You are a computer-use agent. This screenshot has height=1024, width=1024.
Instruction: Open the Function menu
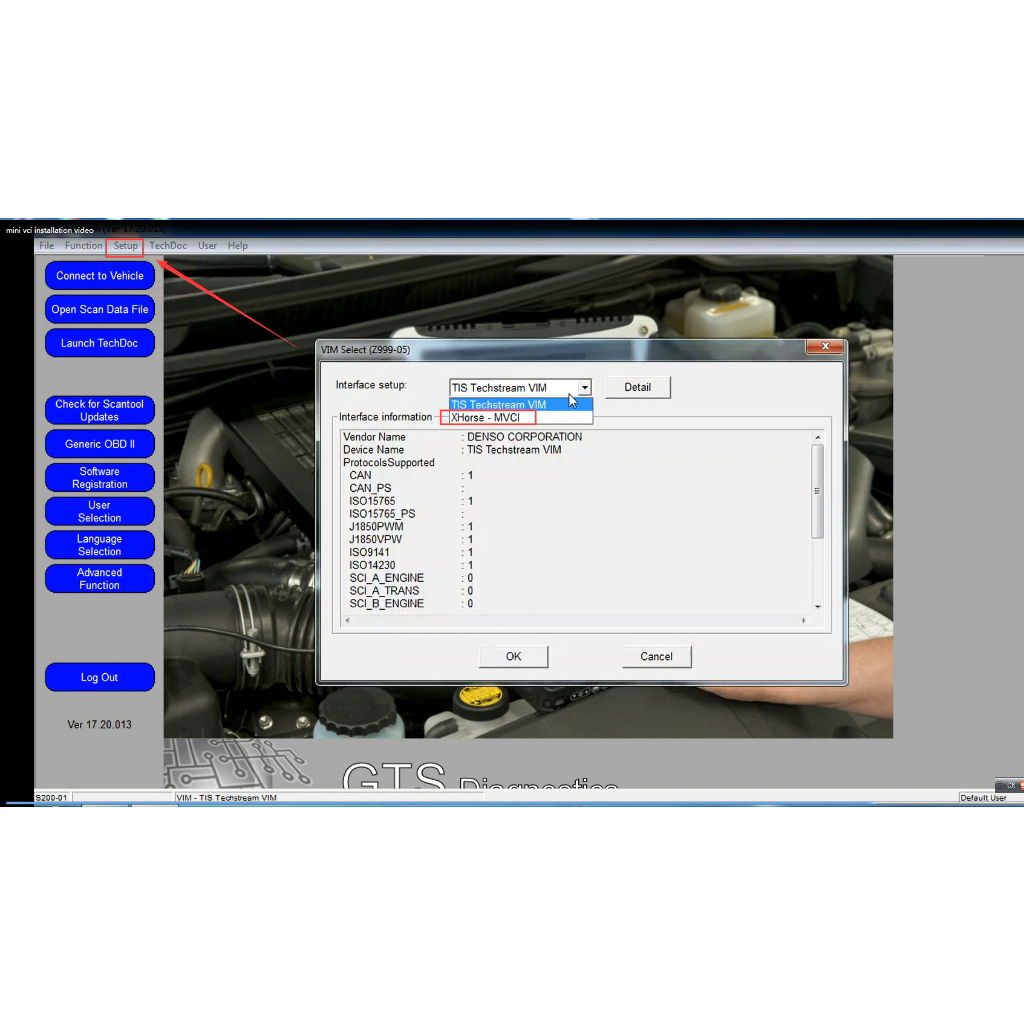[84, 246]
